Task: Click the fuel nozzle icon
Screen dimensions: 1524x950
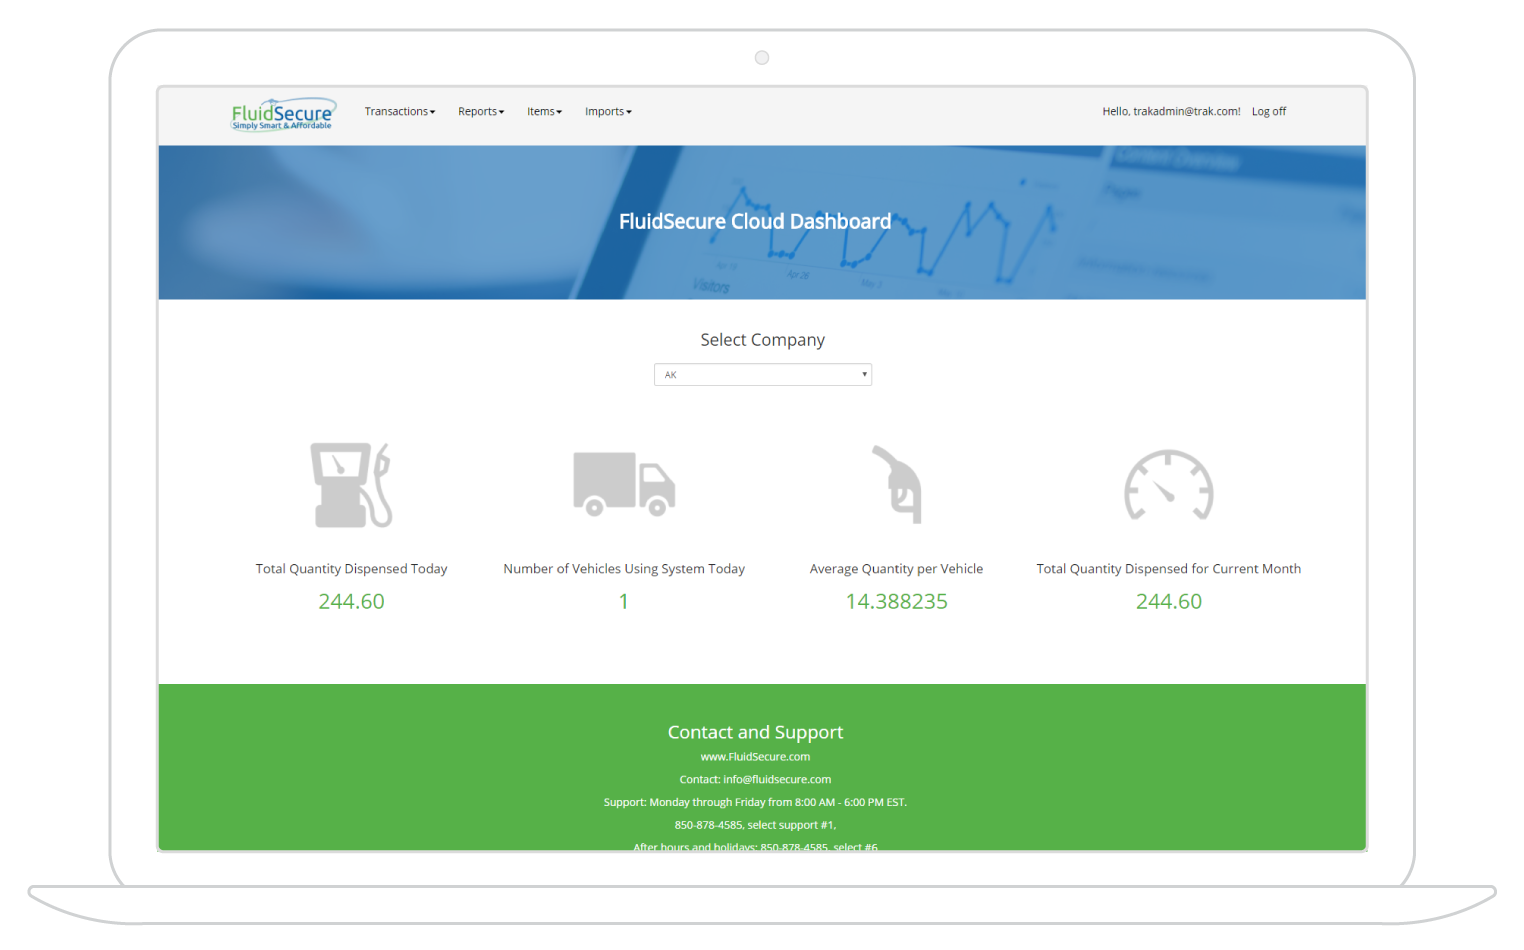Action: tap(897, 484)
